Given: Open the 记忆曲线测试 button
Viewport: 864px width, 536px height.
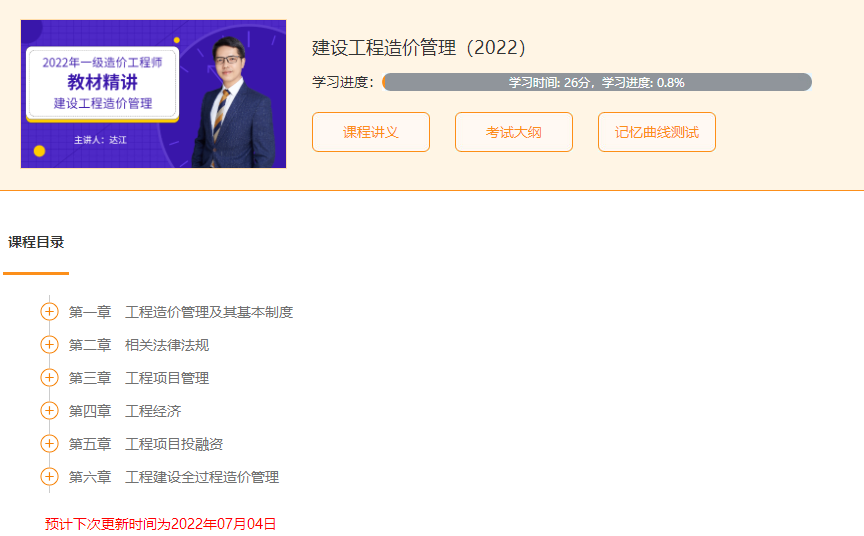Looking at the screenshot, I should coord(657,132).
